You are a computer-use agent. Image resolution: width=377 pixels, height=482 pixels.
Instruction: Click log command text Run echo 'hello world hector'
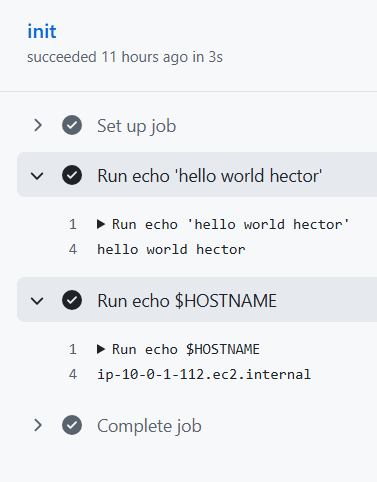pos(231,224)
